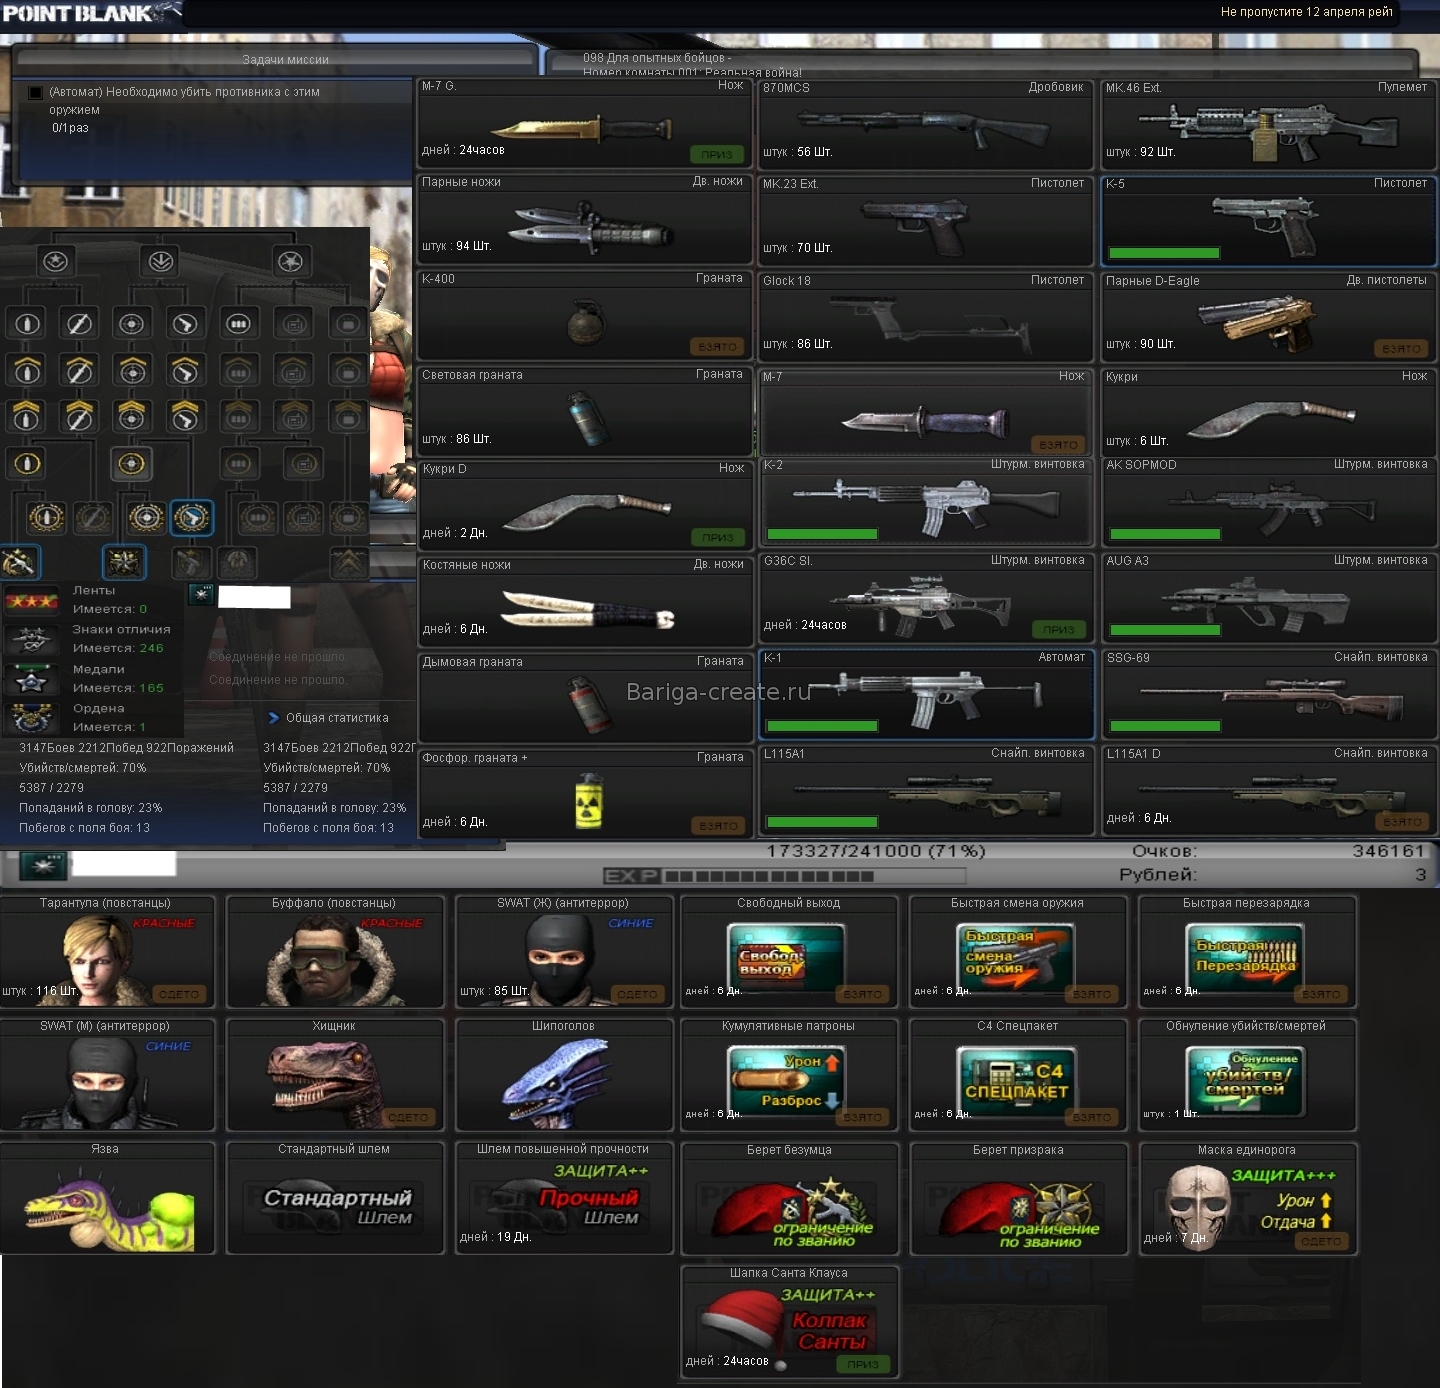Screen dimensions: 1440x1388
Task: Click the "Не пропустите 12 апреля рейн" notice
Action: tap(1306, 12)
